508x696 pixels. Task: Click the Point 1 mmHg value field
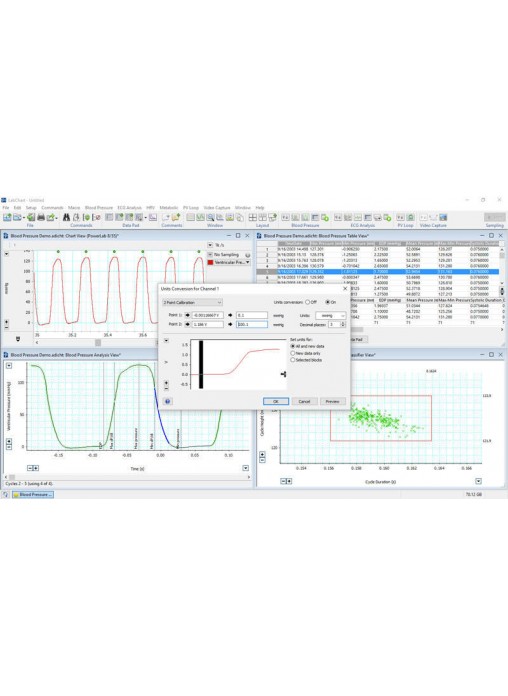(252, 315)
